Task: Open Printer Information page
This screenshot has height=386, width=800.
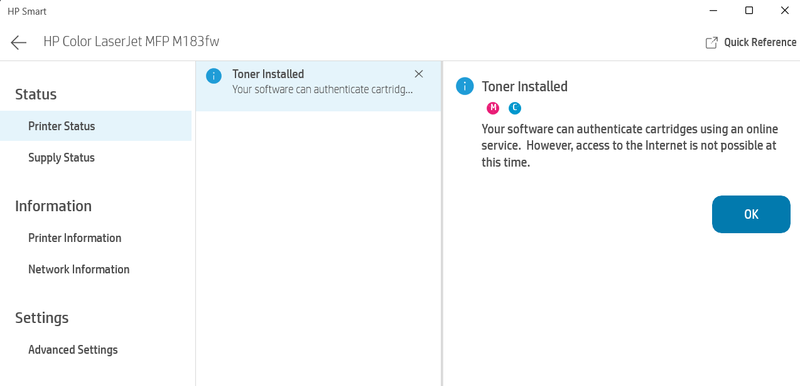Action: [x=74, y=238]
